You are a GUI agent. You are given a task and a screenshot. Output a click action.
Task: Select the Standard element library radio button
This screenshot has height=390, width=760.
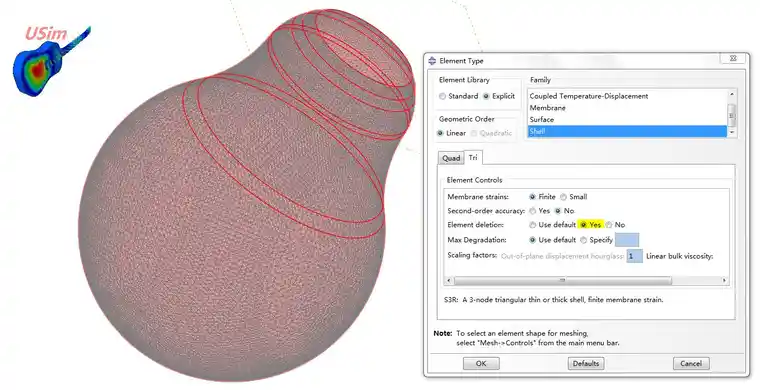coord(442,96)
